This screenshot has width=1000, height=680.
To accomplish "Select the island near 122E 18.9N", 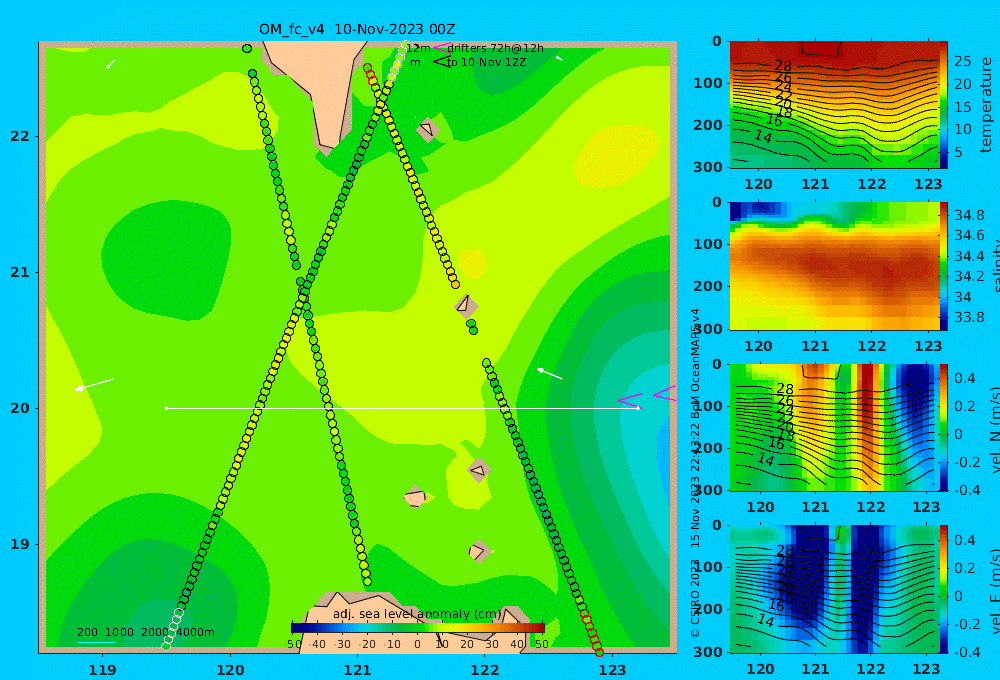I will 478,551.
